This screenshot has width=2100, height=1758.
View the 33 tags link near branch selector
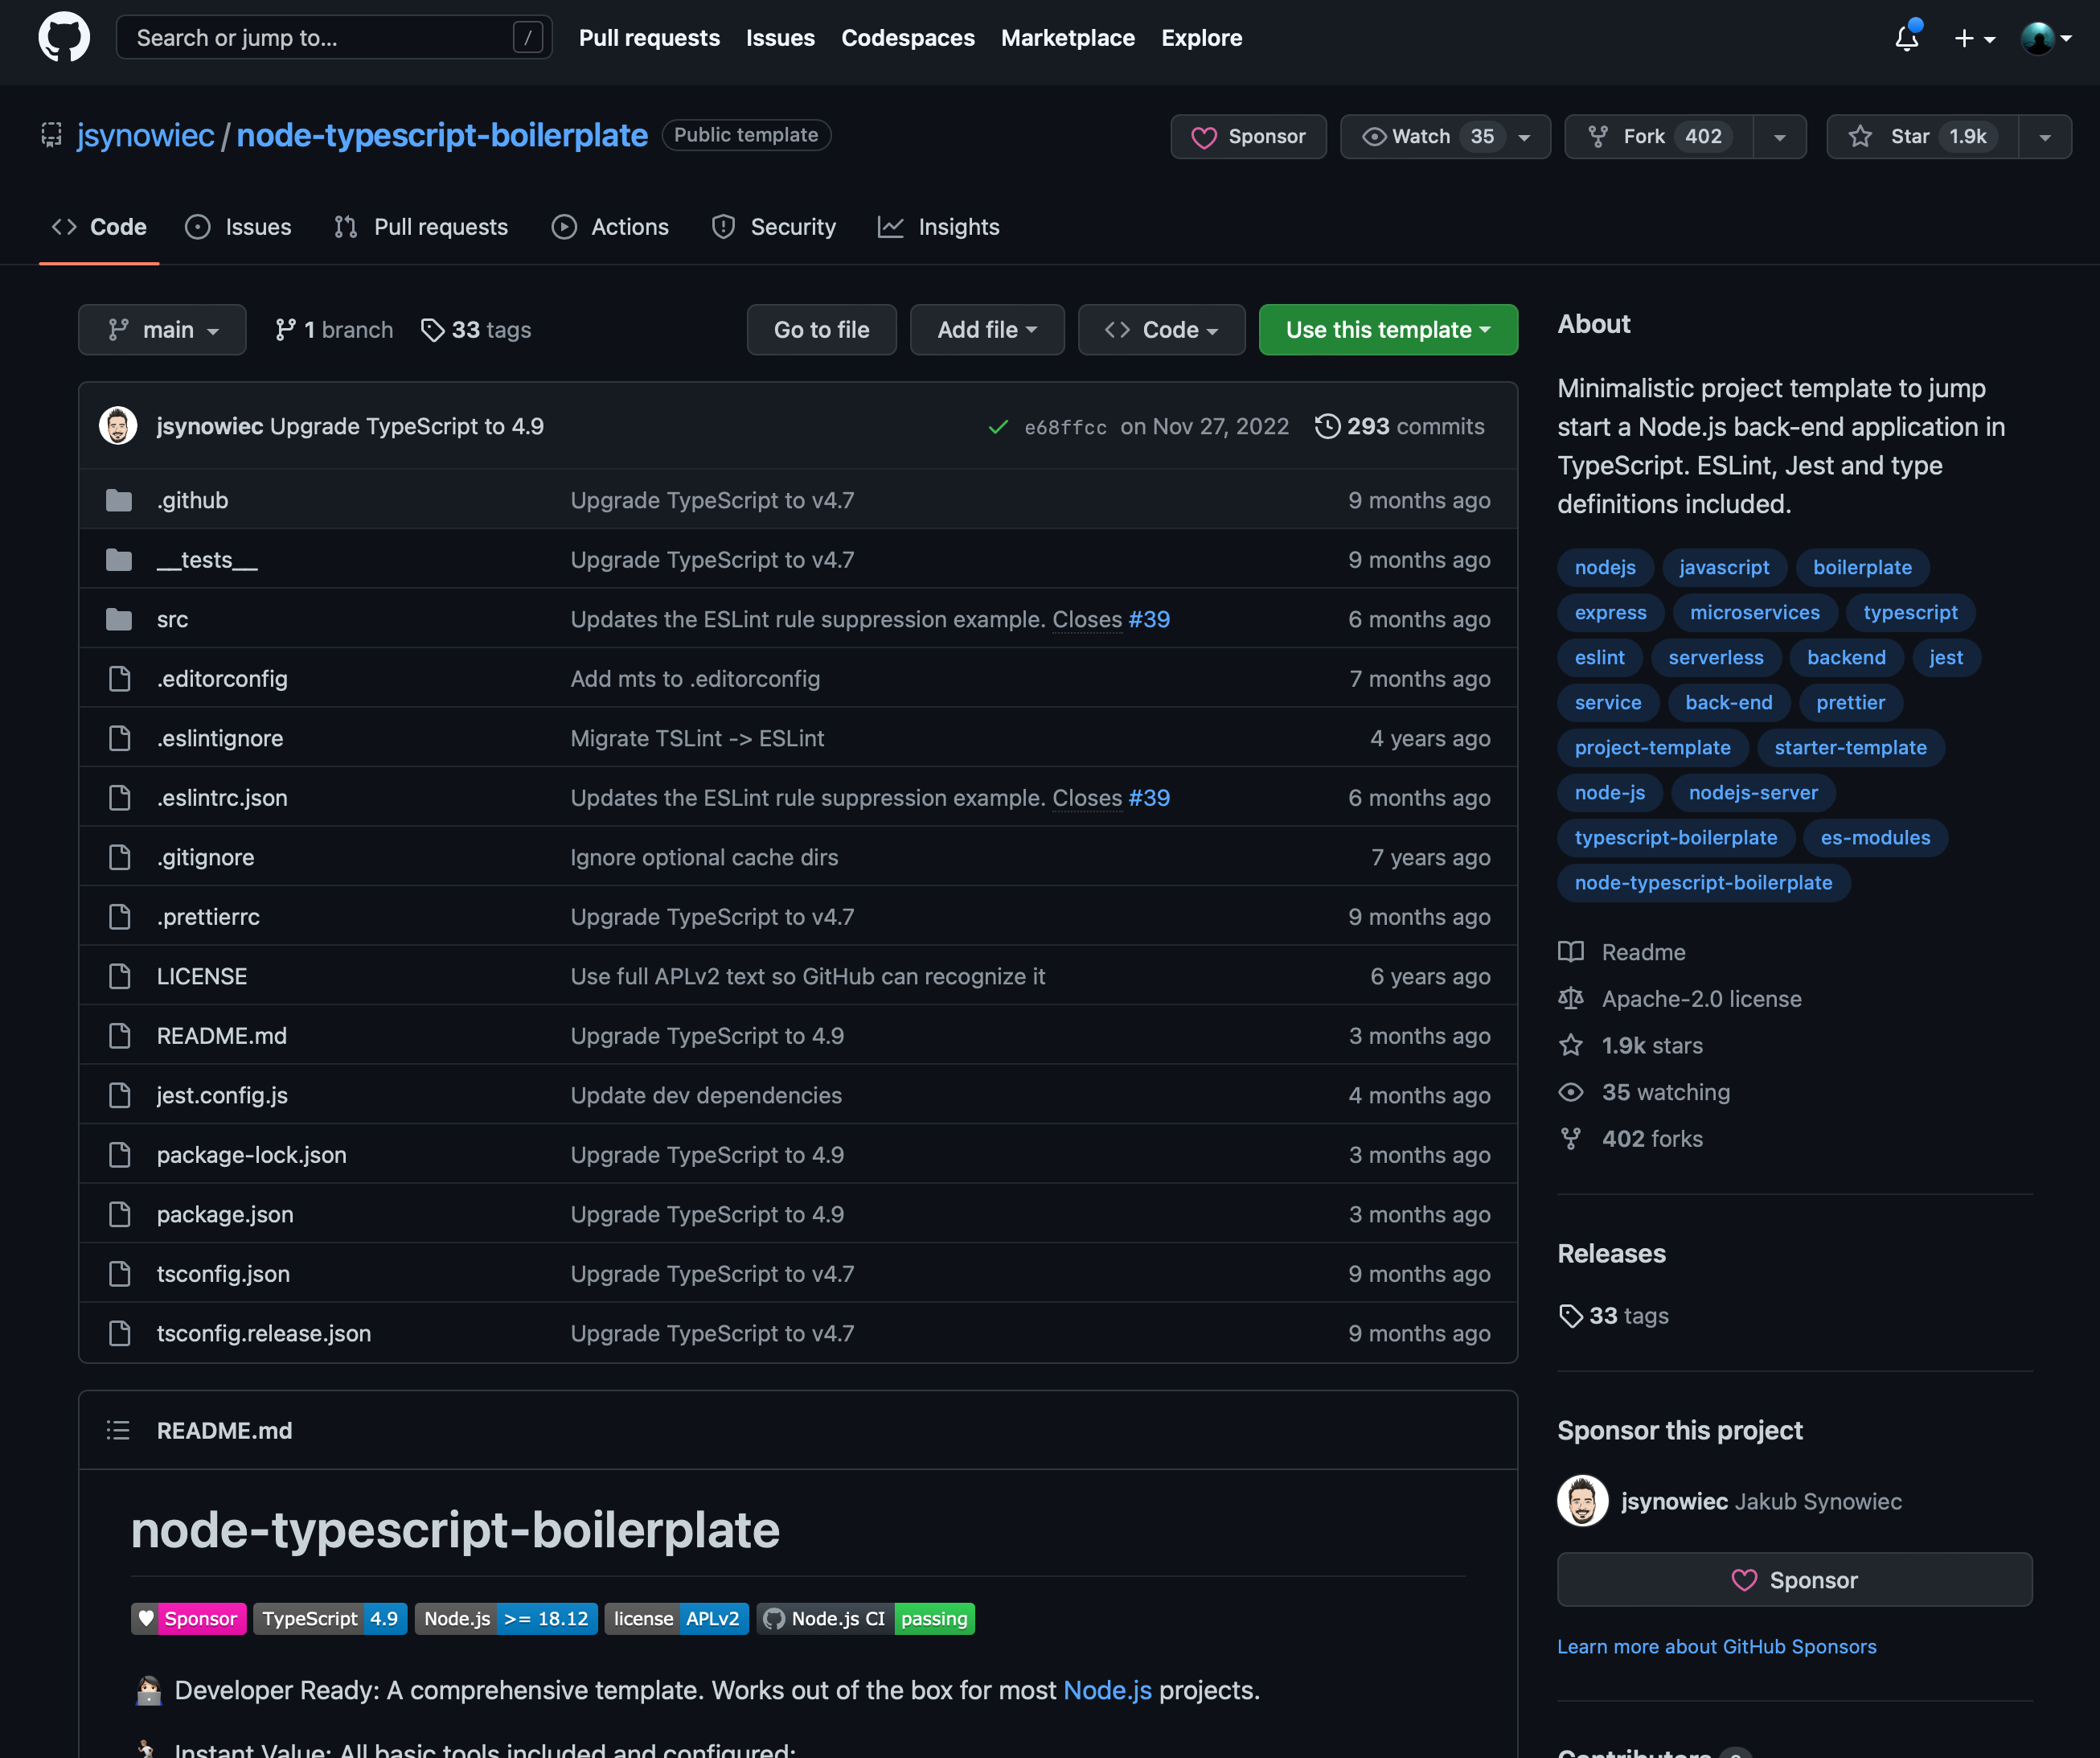476,330
